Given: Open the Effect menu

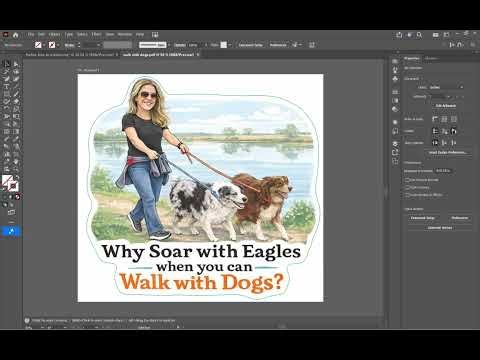Looking at the screenshot, I should pos(96,34).
